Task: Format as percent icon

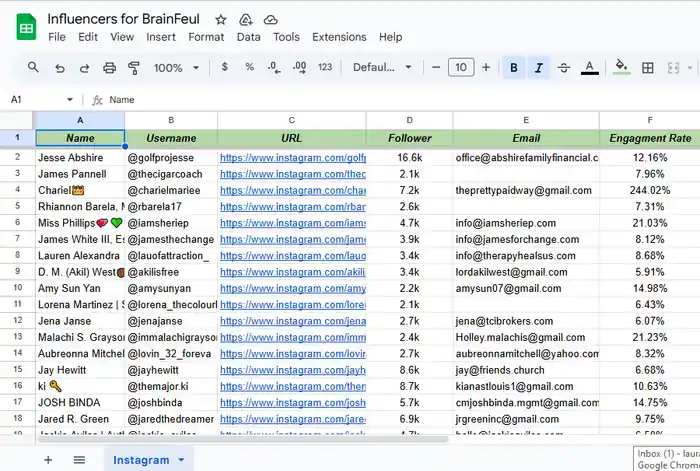Action: tap(250, 67)
